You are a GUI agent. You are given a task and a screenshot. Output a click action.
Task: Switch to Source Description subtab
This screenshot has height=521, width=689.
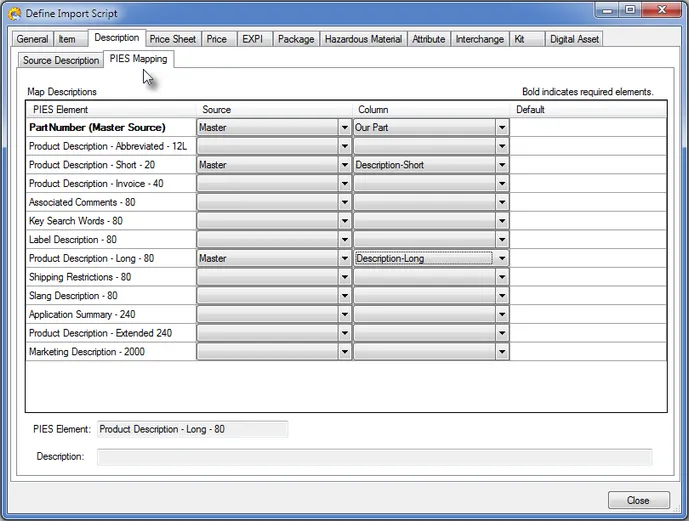tap(61, 60)
